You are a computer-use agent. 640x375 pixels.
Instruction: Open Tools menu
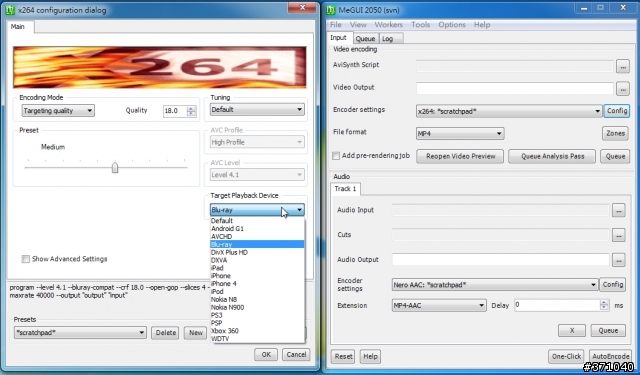click(x=420, y=25)
